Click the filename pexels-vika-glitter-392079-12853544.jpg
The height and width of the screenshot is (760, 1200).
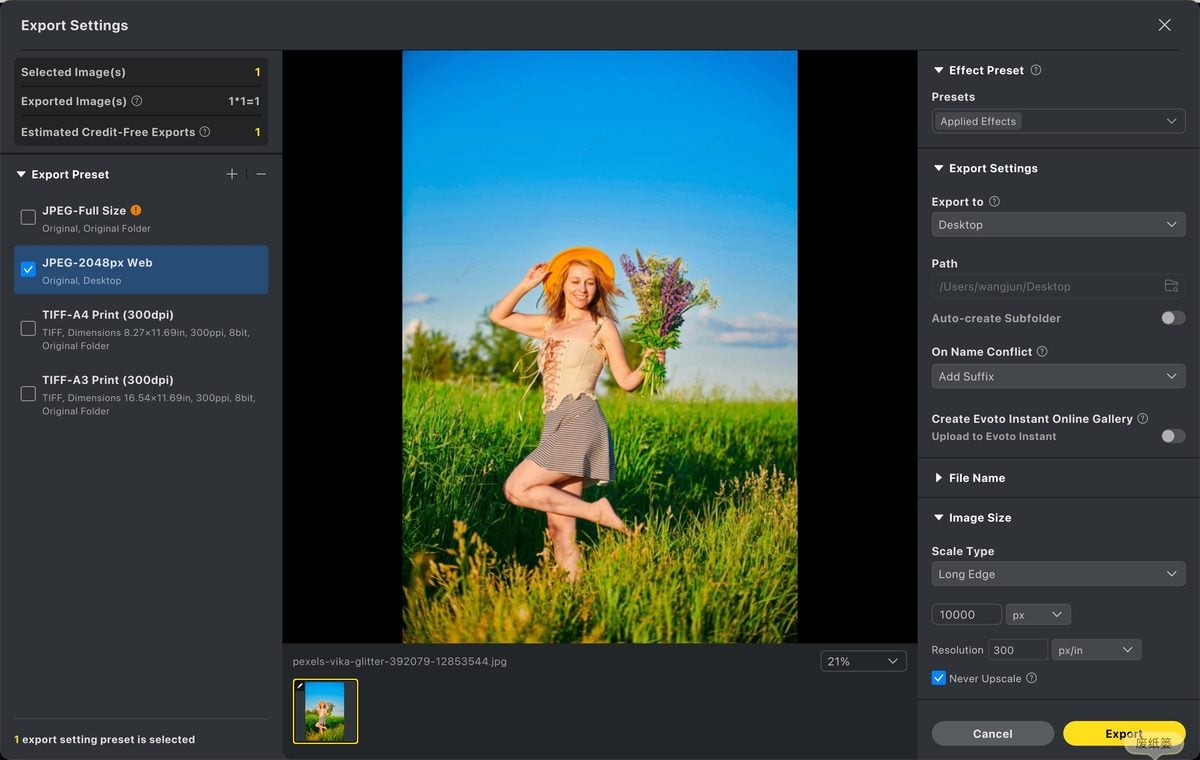pos(400,661)
